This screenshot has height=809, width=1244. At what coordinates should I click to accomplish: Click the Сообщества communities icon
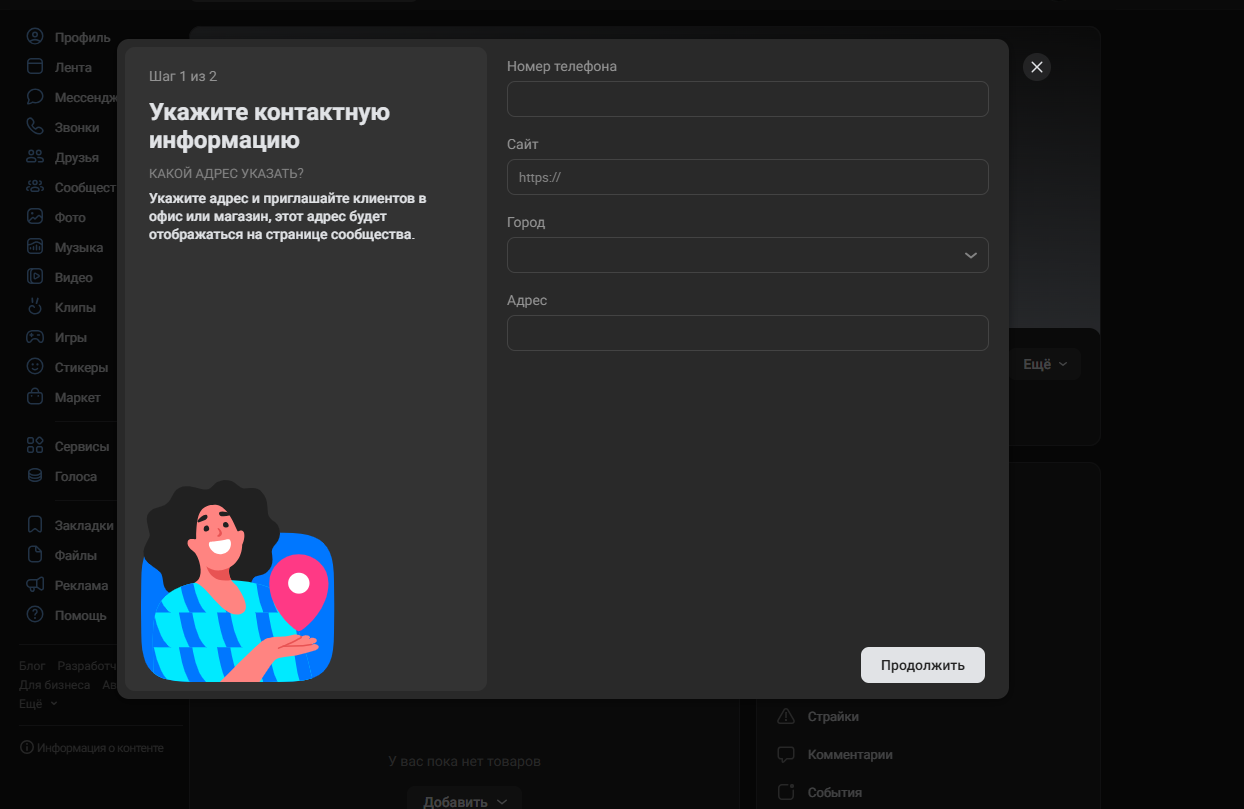tap(35, 187)
